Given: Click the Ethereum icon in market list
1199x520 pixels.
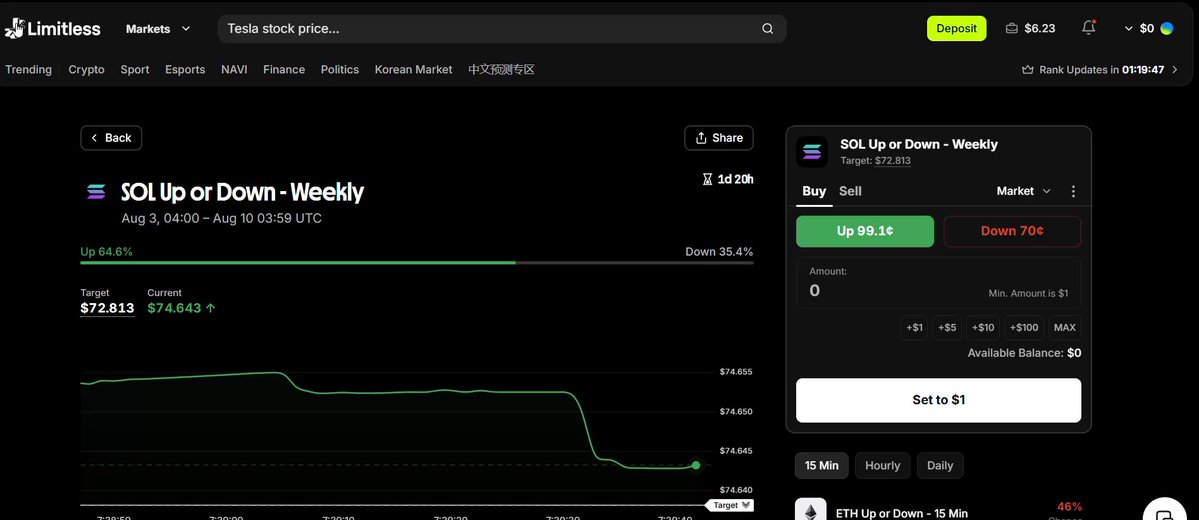Looking at the screenshot, I should [811, 510].
